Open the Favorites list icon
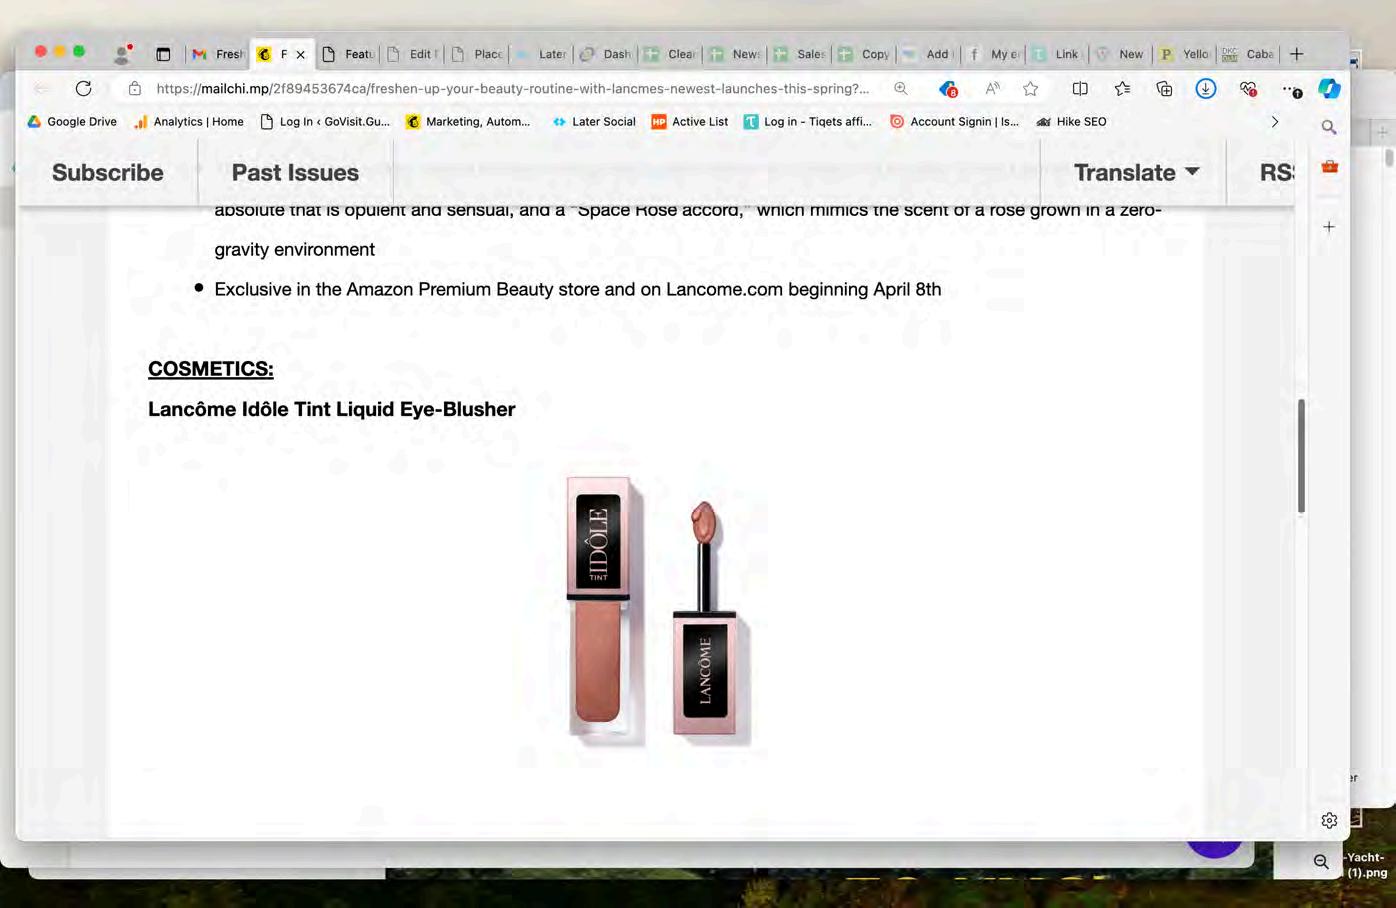 pos(1123,89)
